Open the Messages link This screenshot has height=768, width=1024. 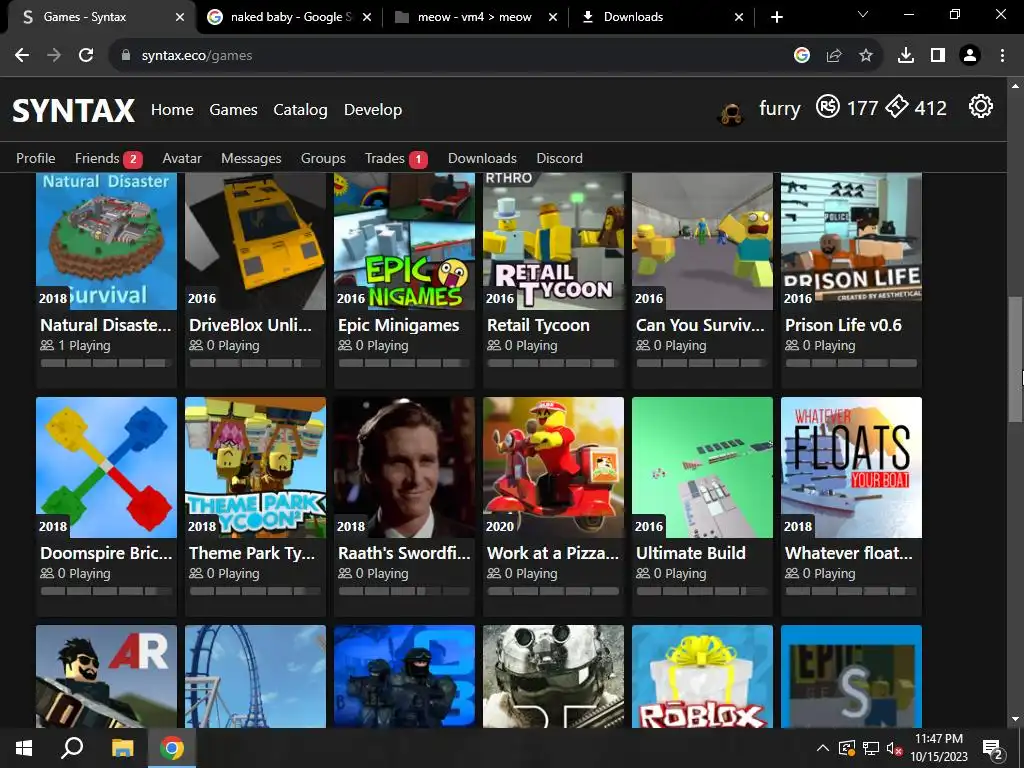(251, 159)
